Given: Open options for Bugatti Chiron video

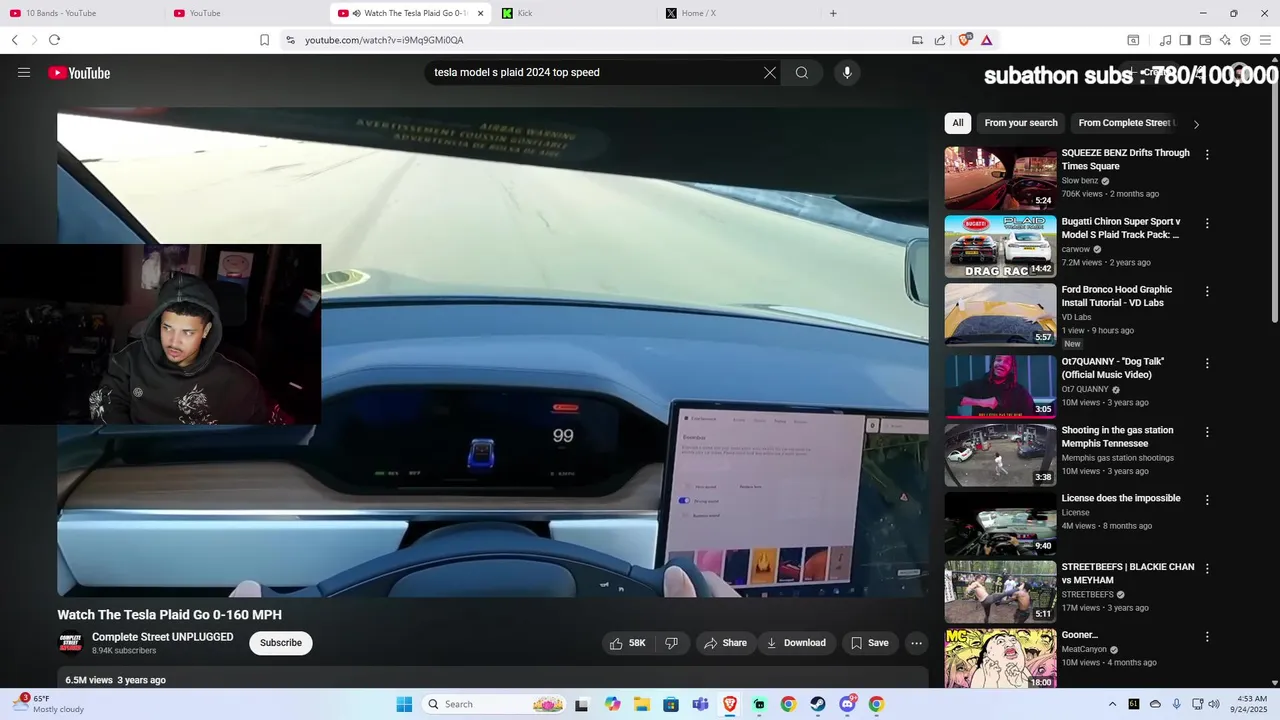Looking at the screenshot, I should coord(1207,223).
